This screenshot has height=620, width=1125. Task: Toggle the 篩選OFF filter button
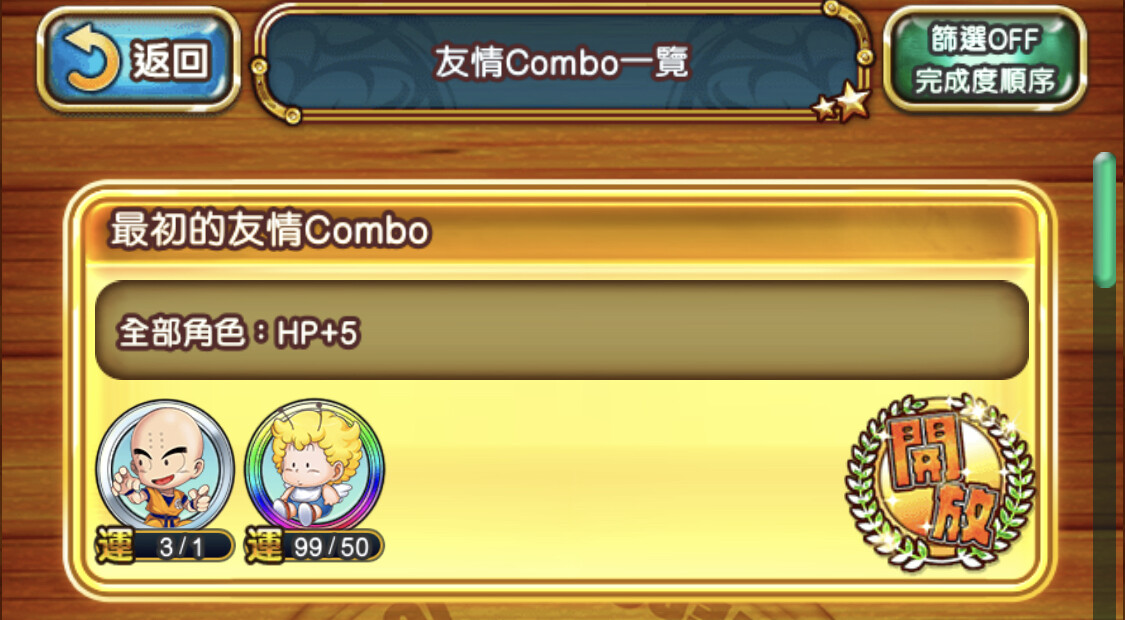(x=984, y=39)
